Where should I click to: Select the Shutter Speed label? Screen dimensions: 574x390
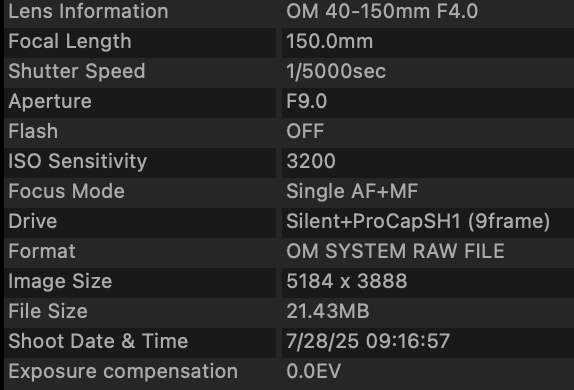pos(77,71)
